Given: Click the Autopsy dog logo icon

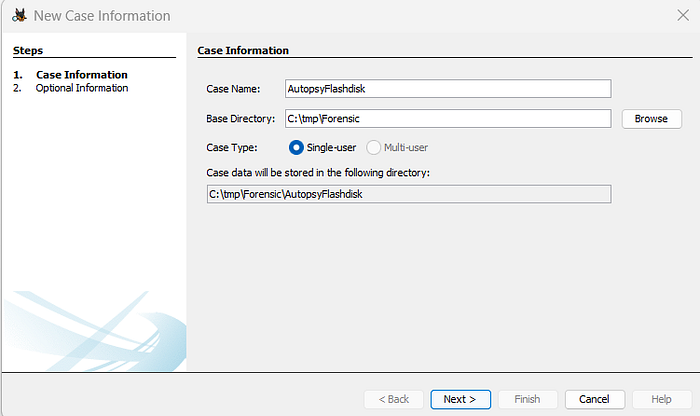Looking at the screenshot, I should click(x=19, y=16).
